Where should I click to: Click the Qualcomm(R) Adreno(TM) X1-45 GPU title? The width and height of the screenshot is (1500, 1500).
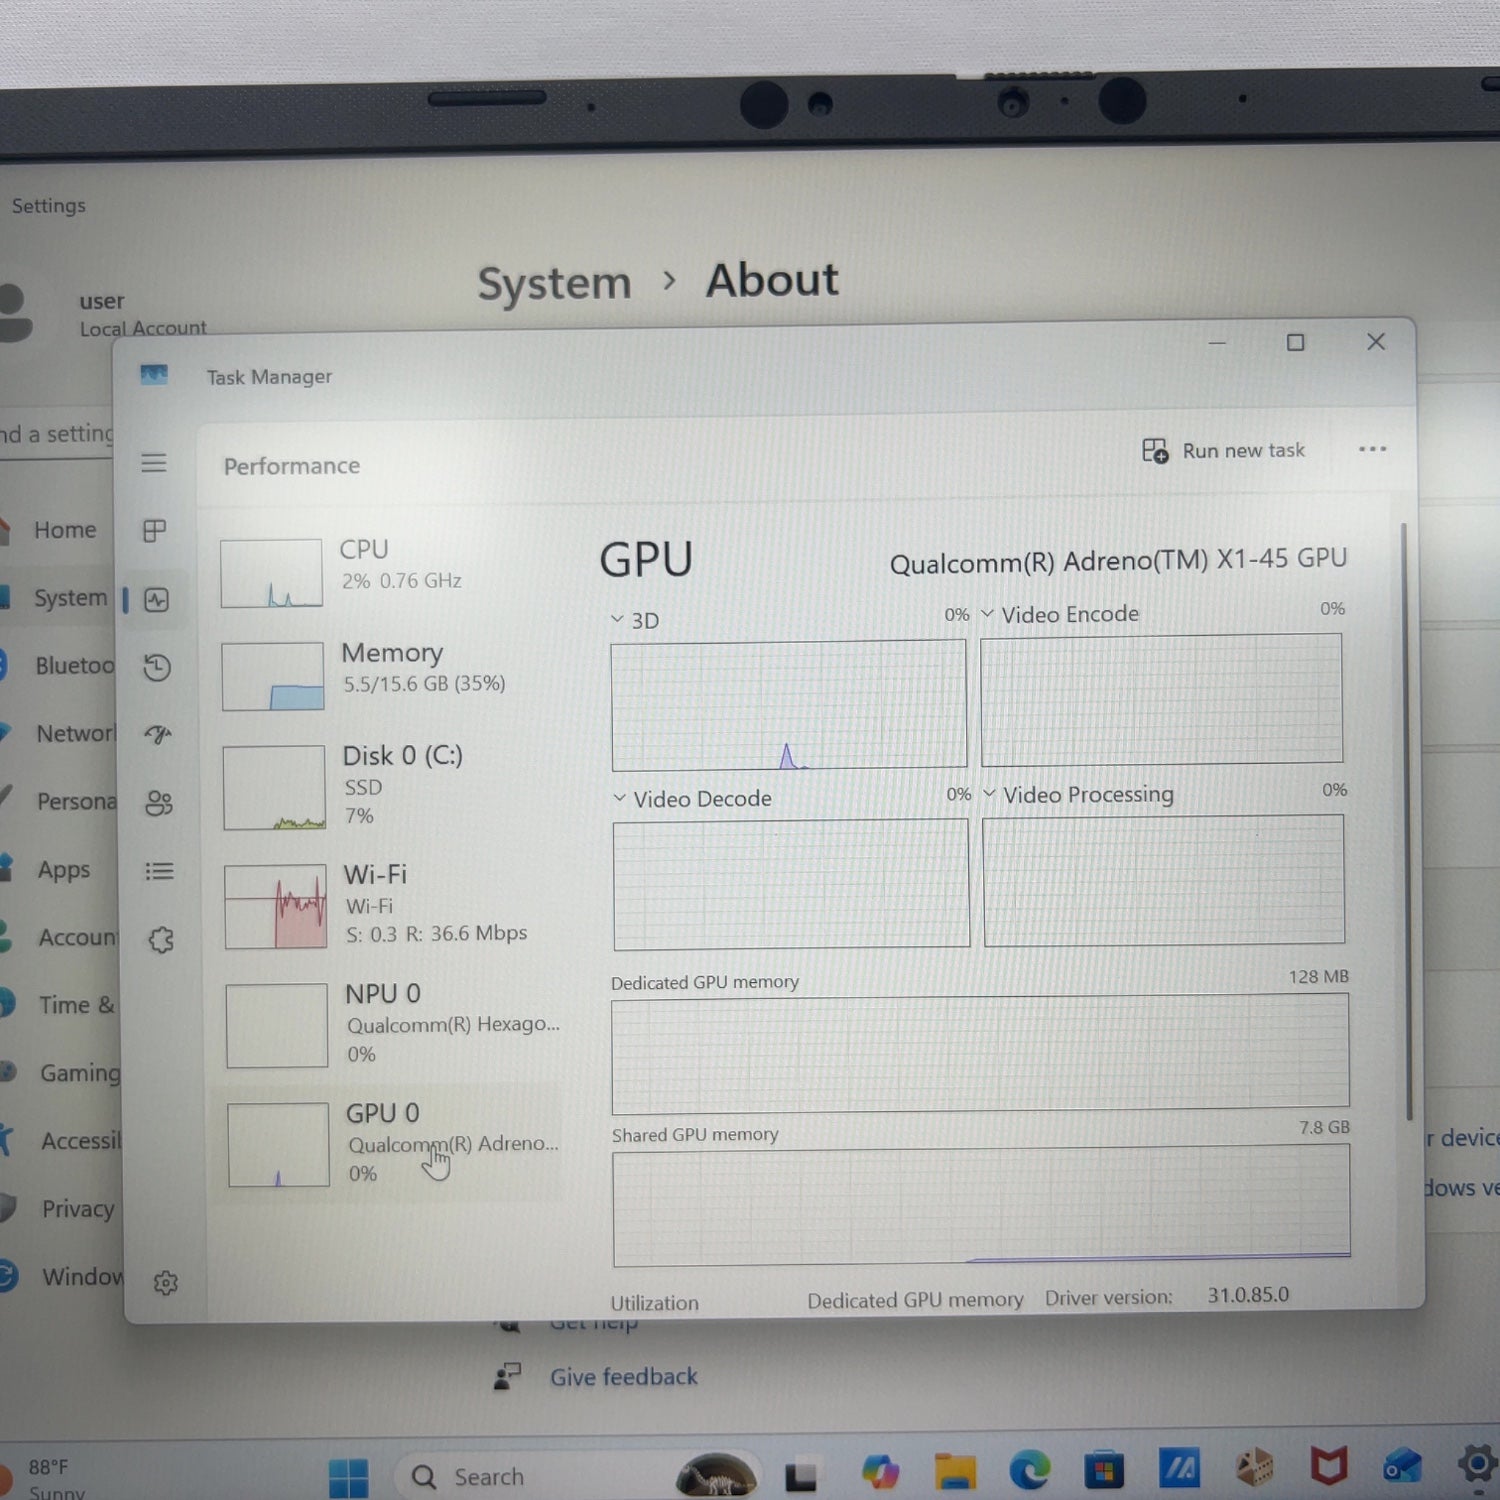[1118, 561]
